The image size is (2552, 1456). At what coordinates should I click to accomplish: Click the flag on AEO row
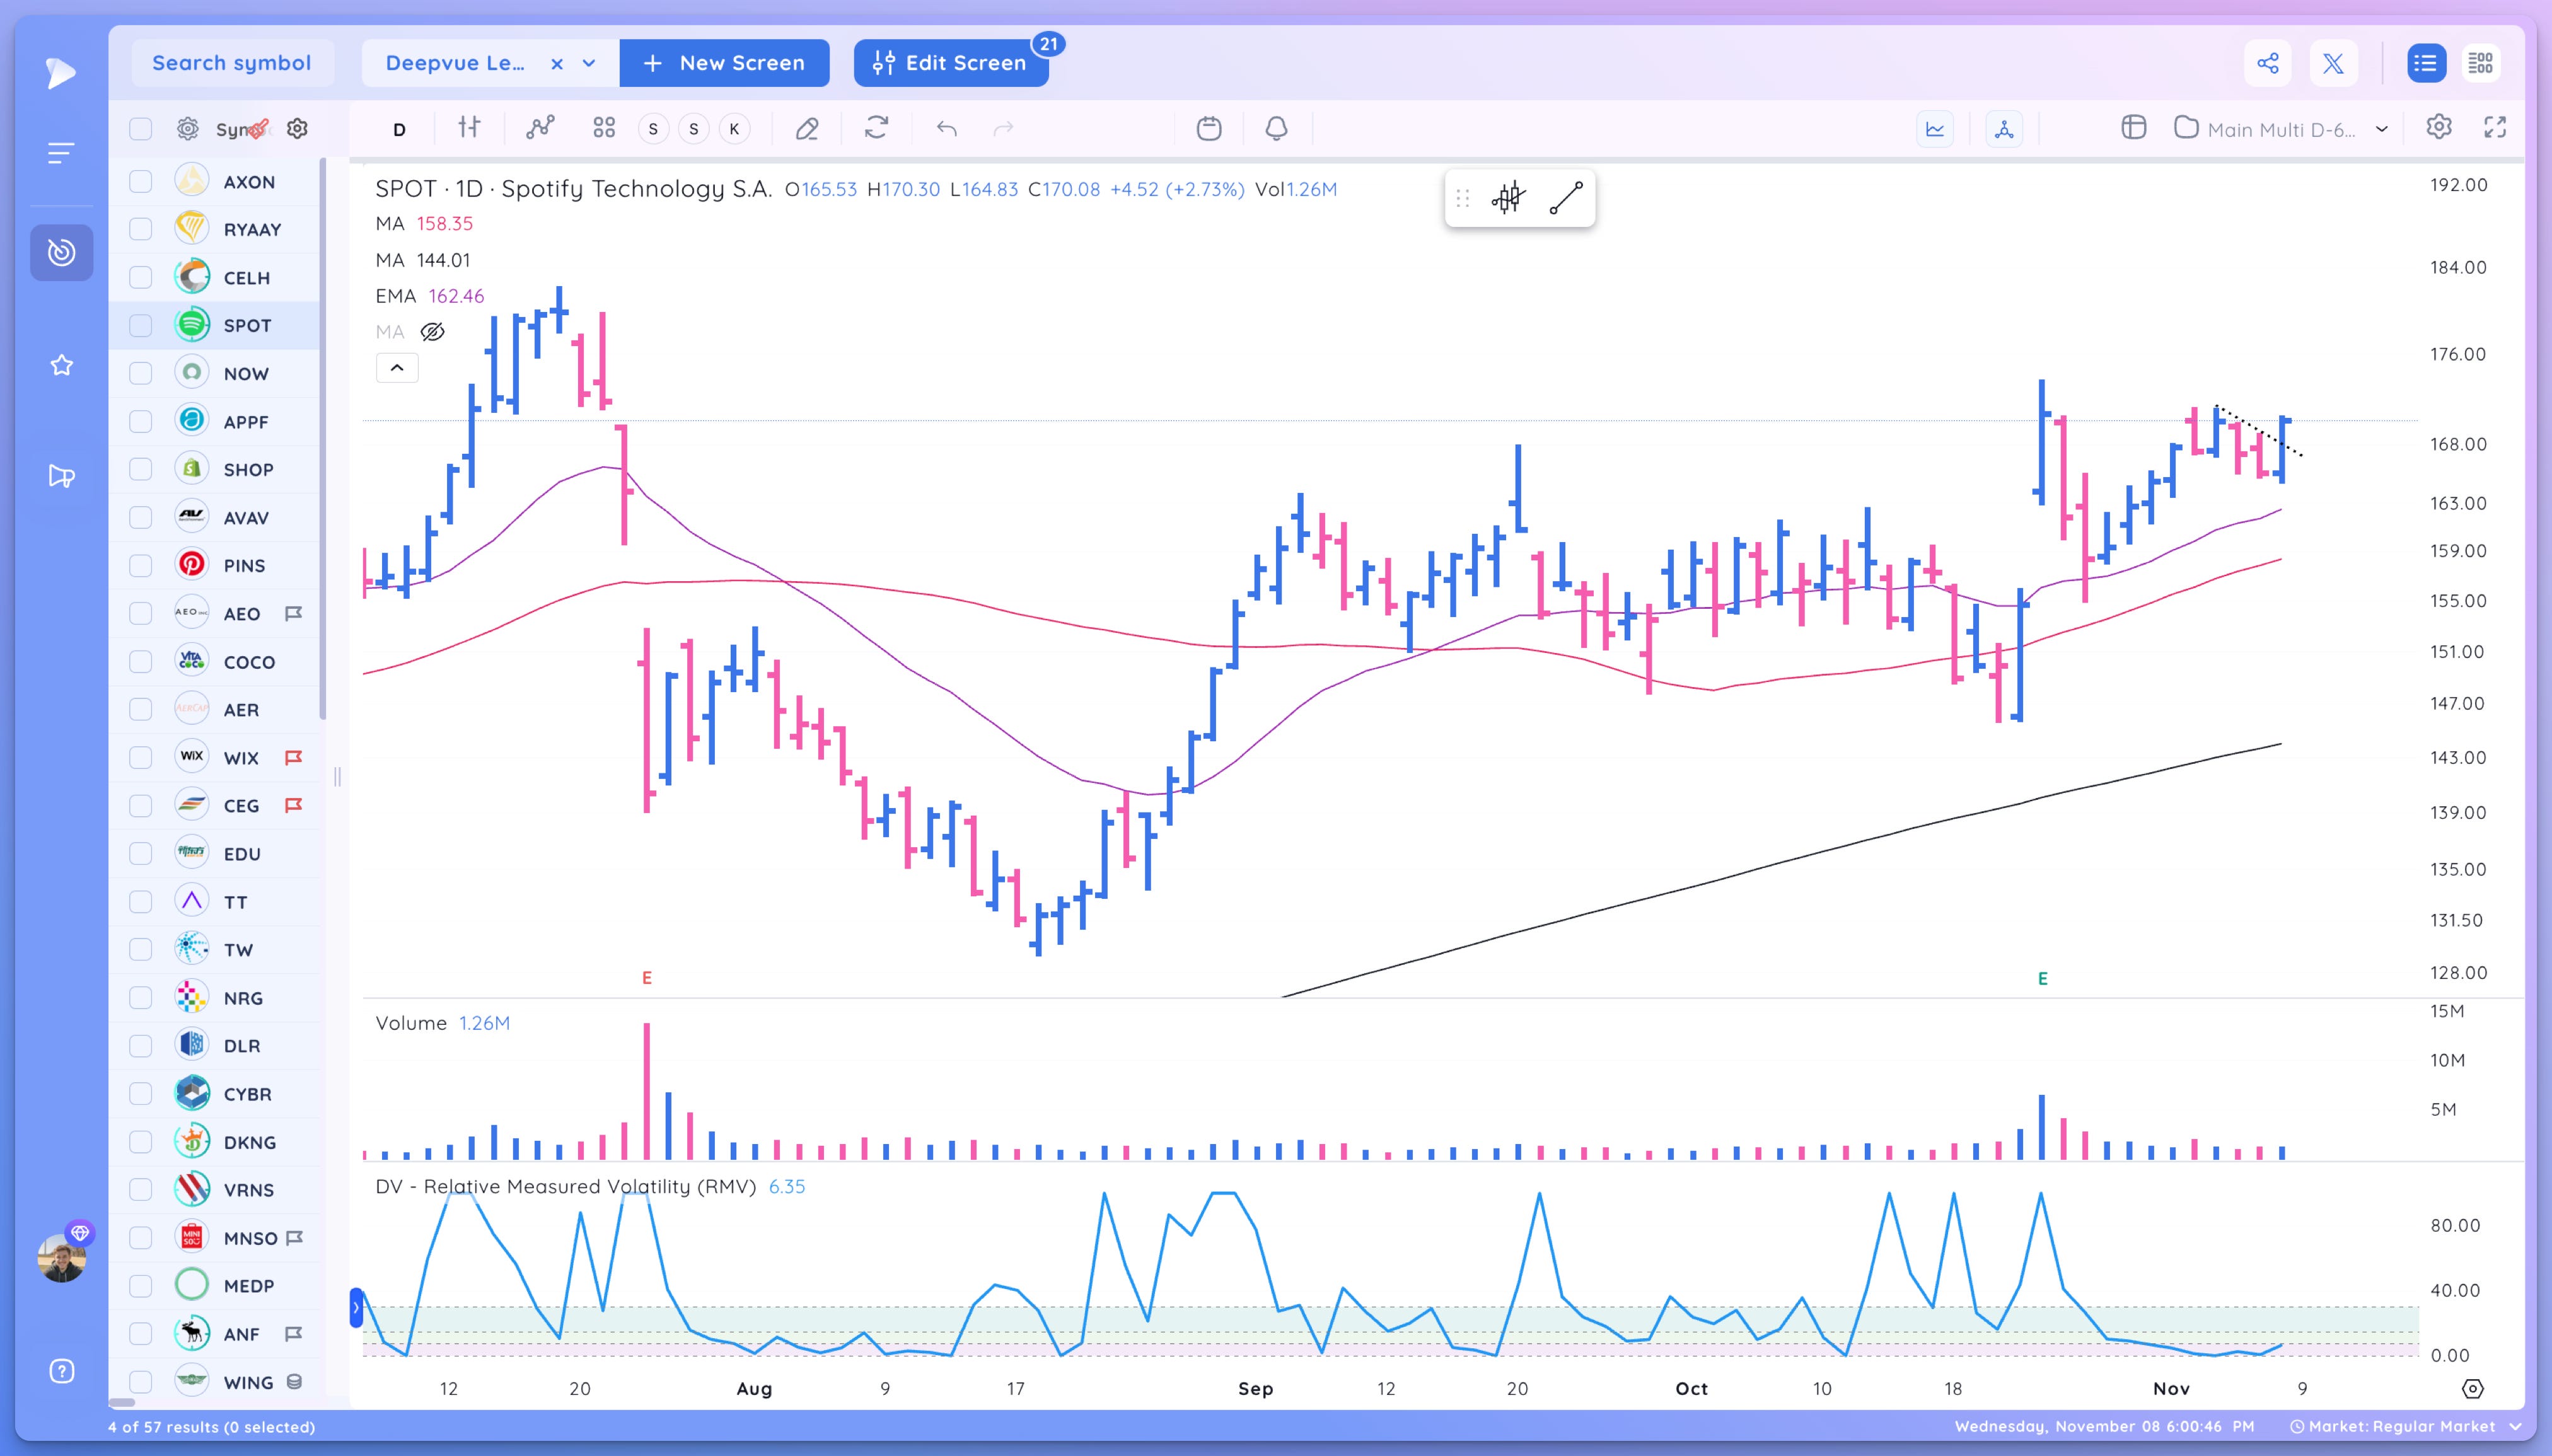294,613
